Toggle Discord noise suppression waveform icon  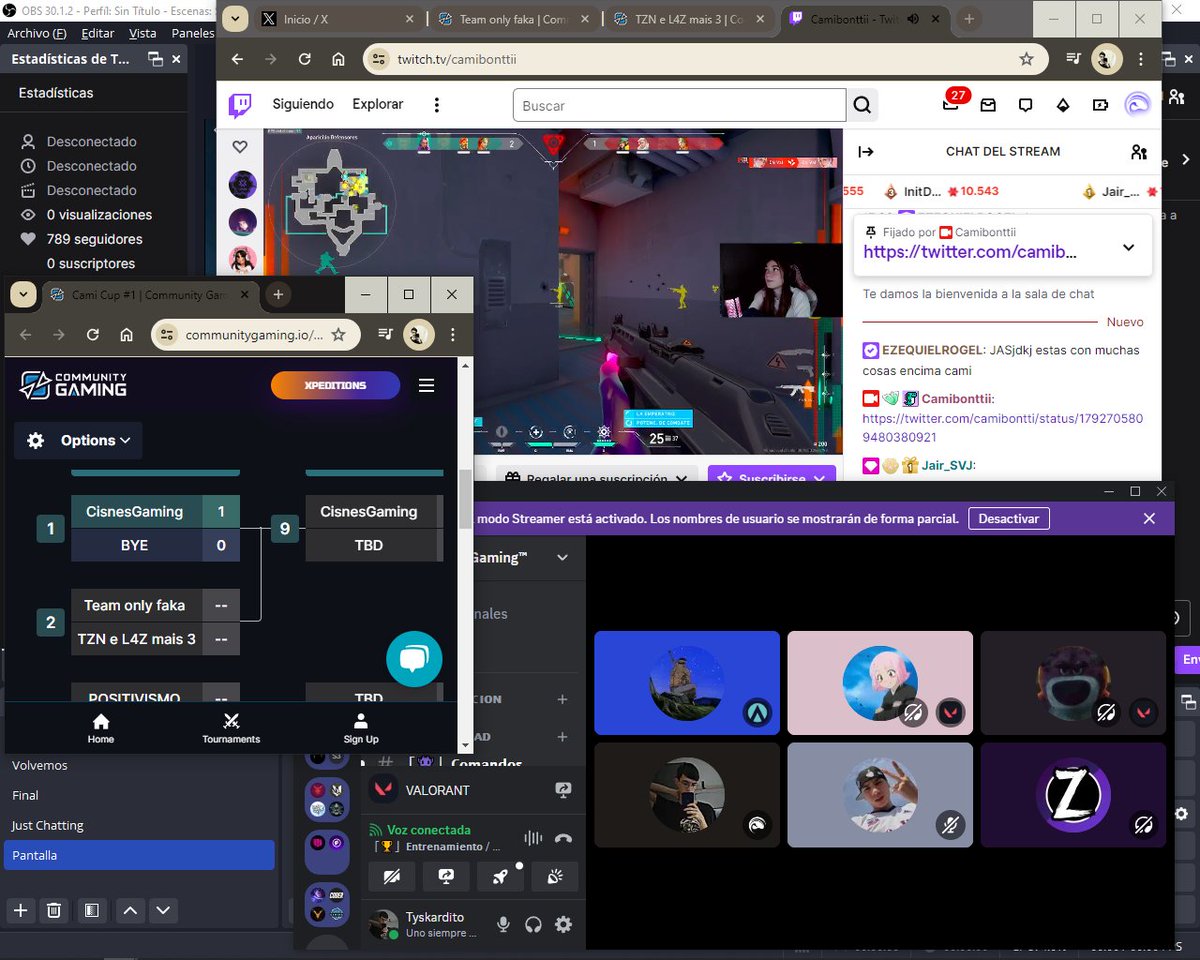tap(534, 838)
